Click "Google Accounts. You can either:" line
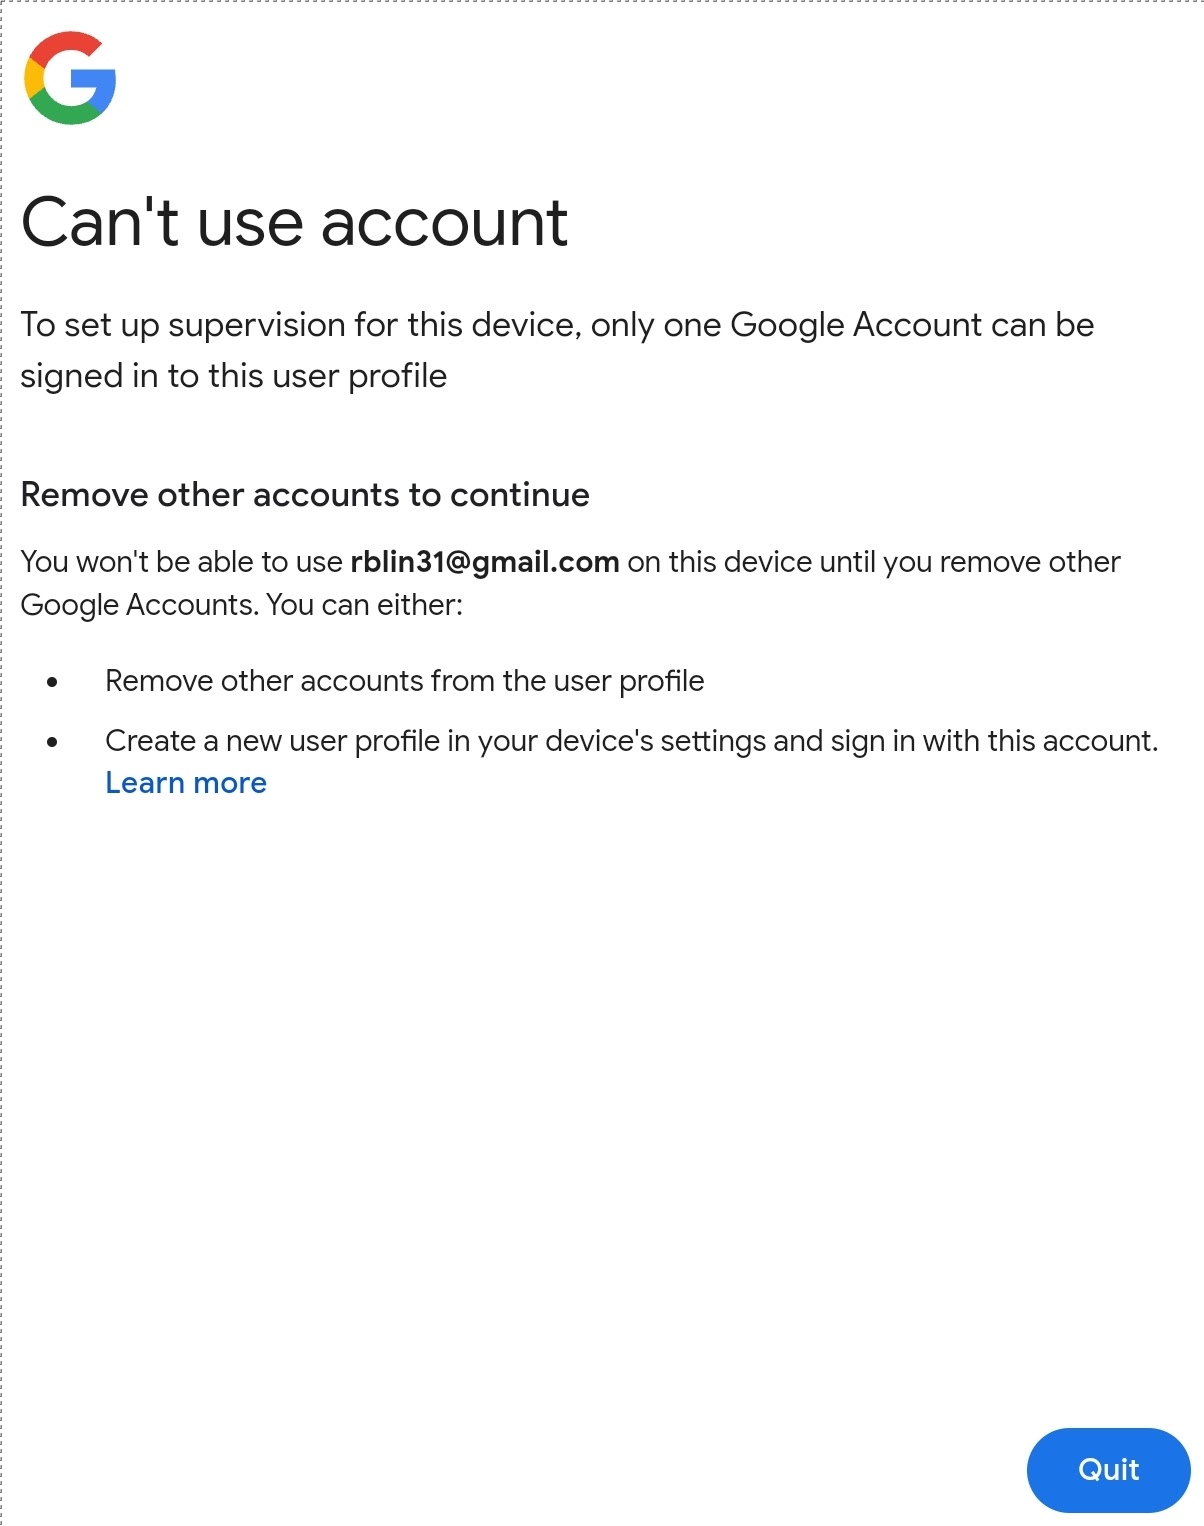The width and height of the screenshot is (1204, 1526). [242, 605]
